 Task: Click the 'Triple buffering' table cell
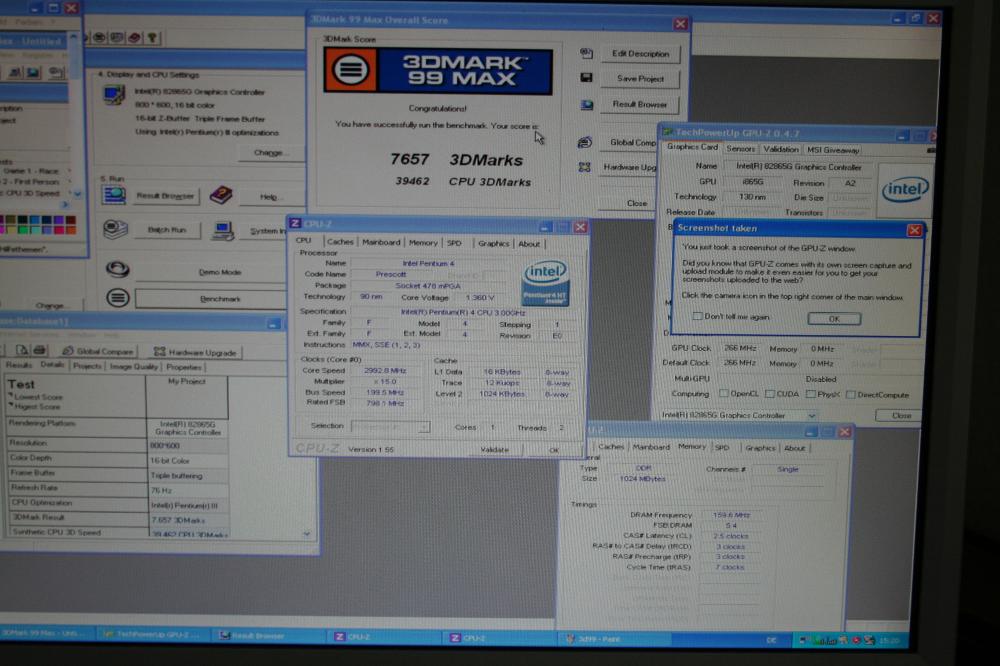click(188, 475)
